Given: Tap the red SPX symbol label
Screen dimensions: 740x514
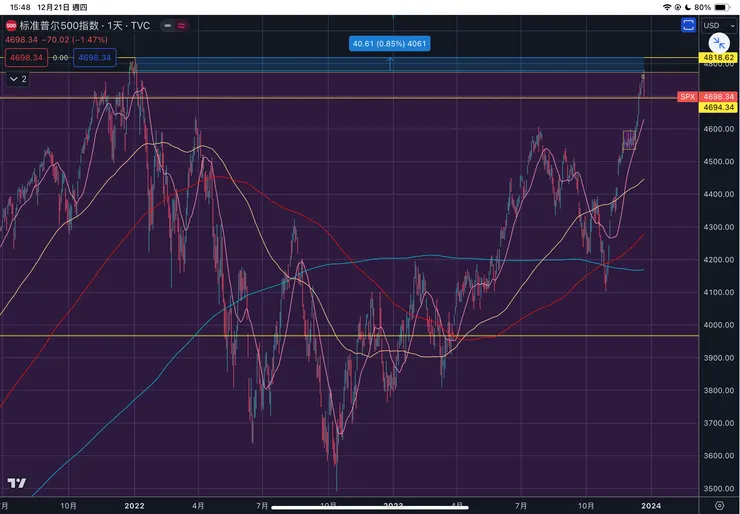Looking at the screenshot, I should click(x=687, y=96).
